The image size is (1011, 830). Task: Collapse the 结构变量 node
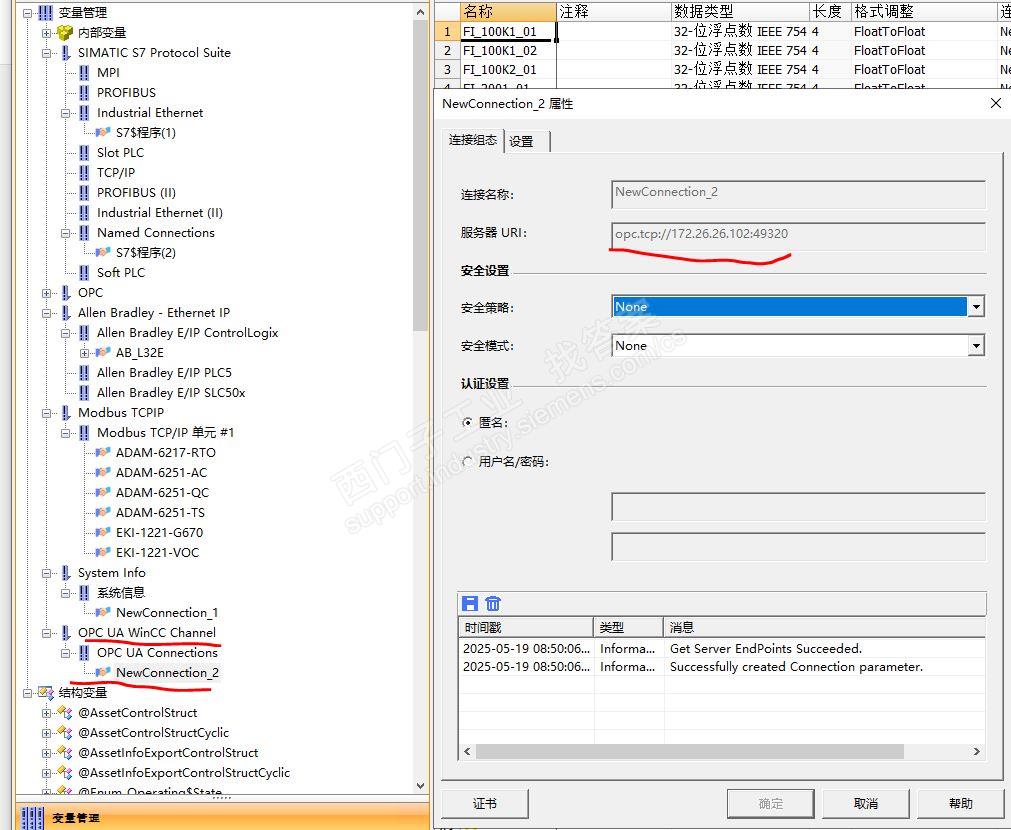[27, 693]
